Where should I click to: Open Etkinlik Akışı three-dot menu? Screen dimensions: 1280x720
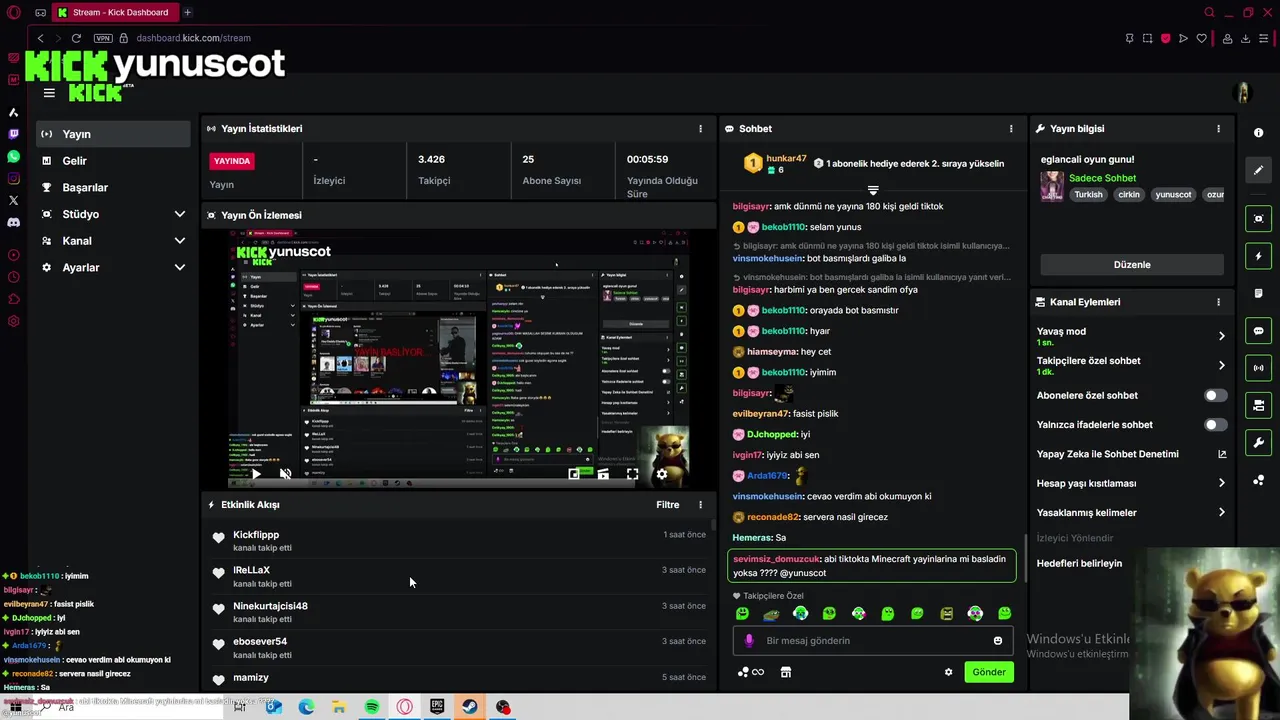coord(700,505)
